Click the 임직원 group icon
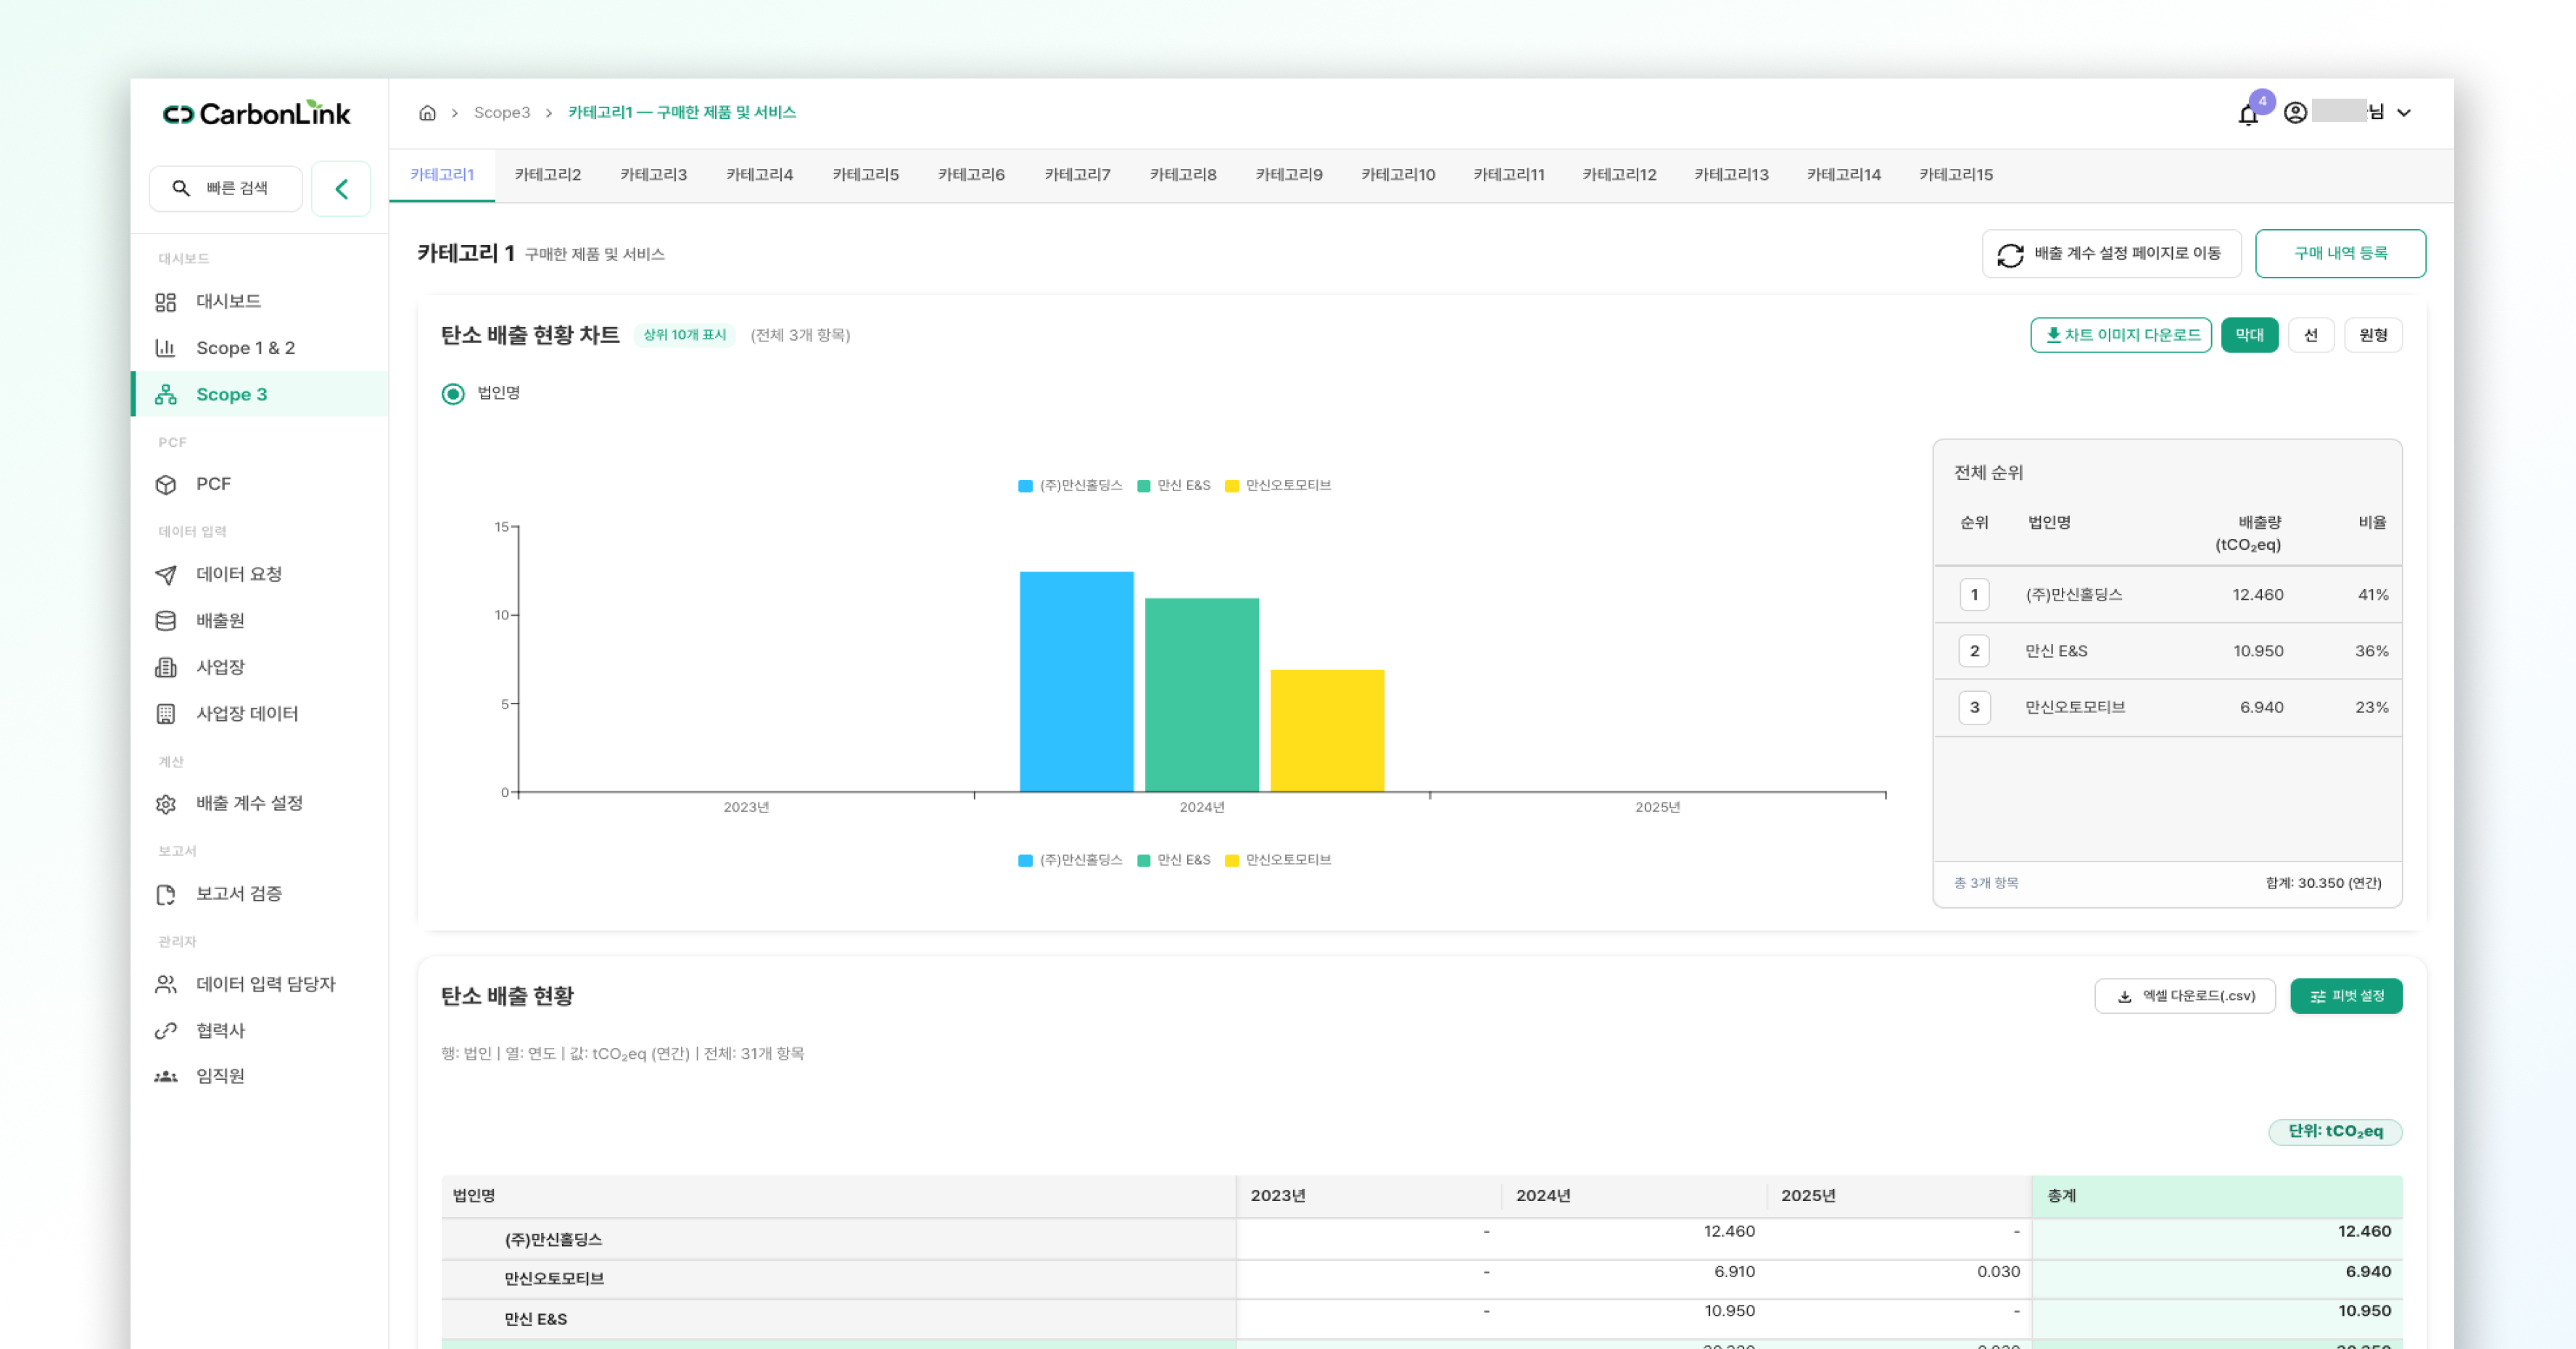The width and height of the screenshot is (2576, 1349). (x=166, y=1077)
